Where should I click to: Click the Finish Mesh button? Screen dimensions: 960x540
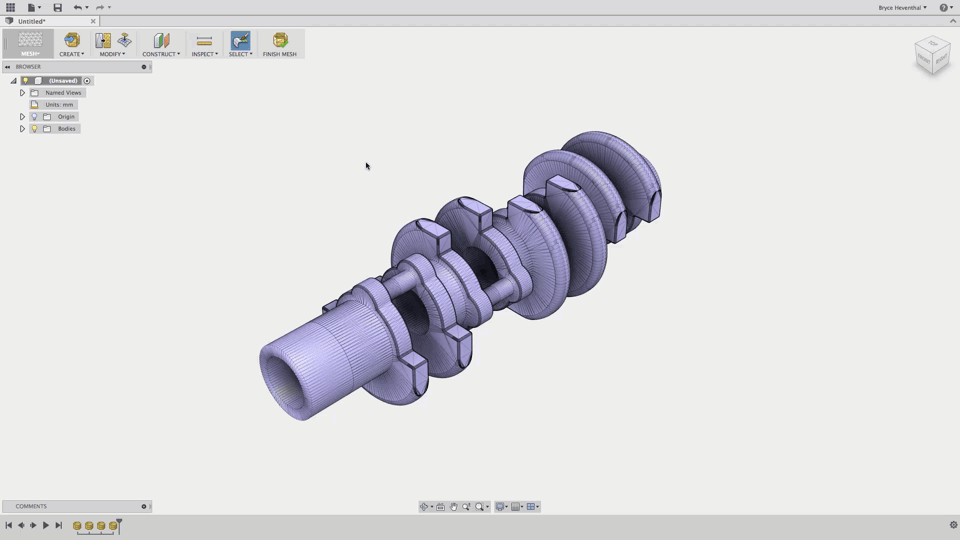(280, 43)
